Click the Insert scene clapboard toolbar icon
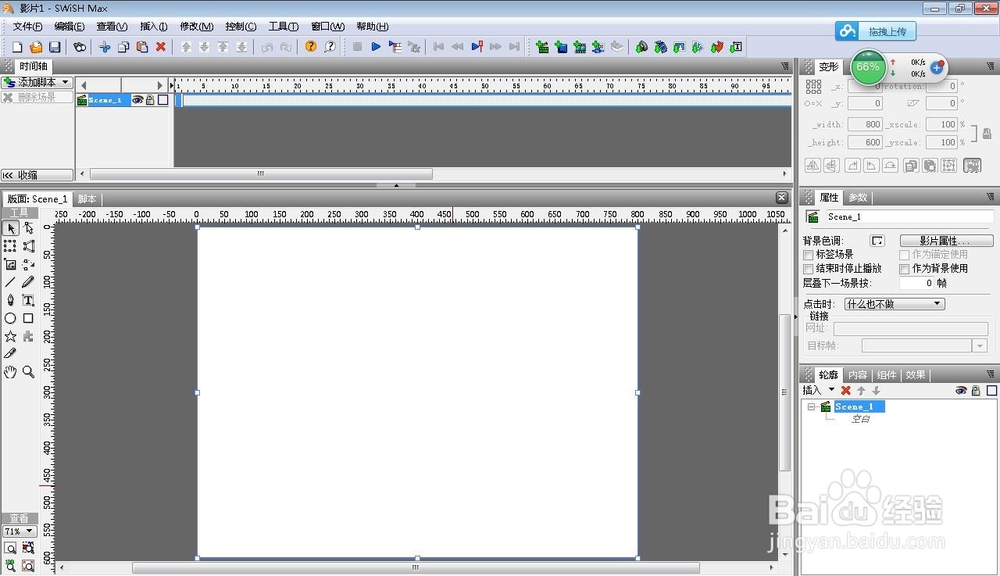Viewport: 1000px width, 576px height. (542, 47)
